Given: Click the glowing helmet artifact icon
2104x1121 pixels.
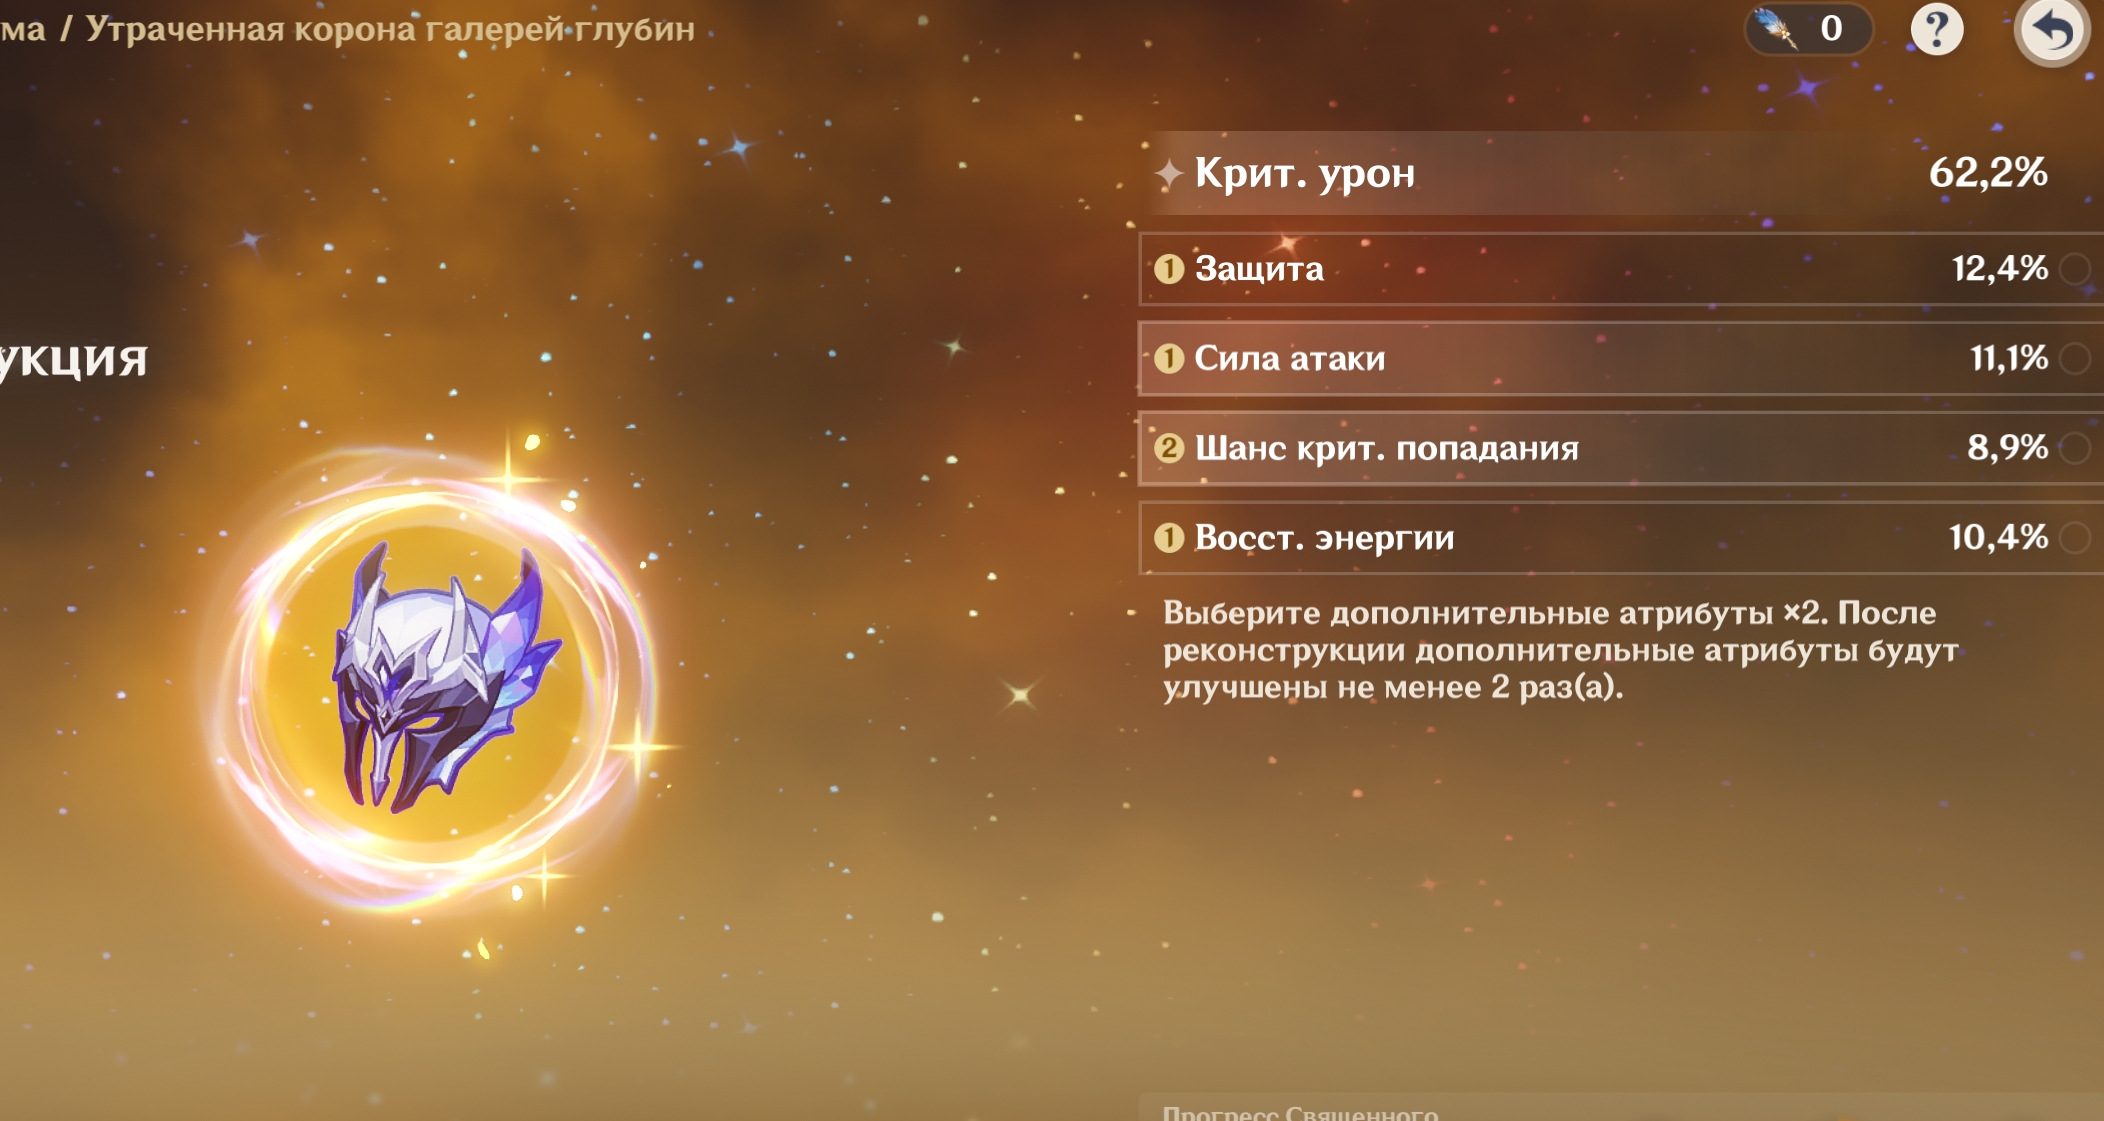Looking at the screenshot, I should click(442, 680).
